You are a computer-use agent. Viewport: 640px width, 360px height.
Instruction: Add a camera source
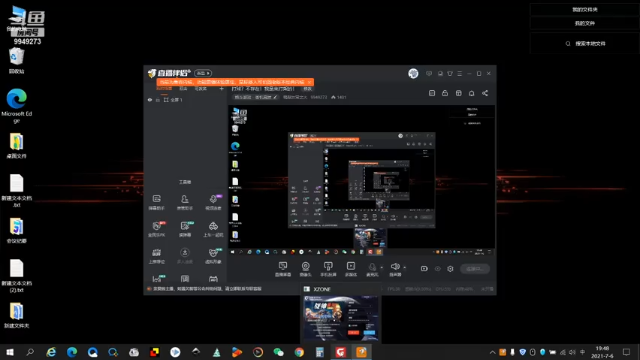[305, 269]
